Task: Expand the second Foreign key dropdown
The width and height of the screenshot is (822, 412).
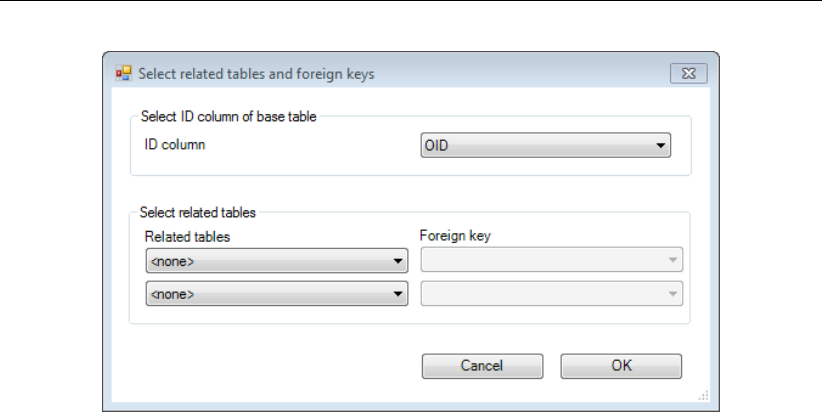Action: tap(673, 294)
